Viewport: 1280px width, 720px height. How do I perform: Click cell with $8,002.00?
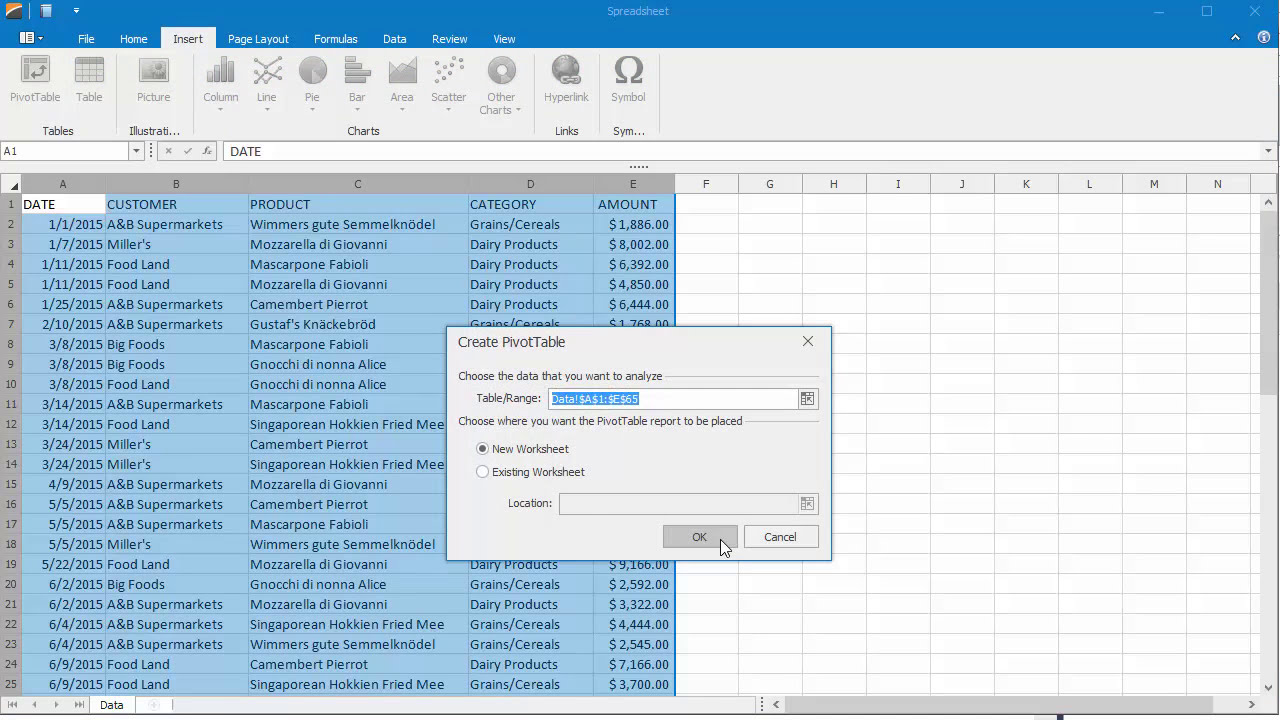click(x=634, y=244)
